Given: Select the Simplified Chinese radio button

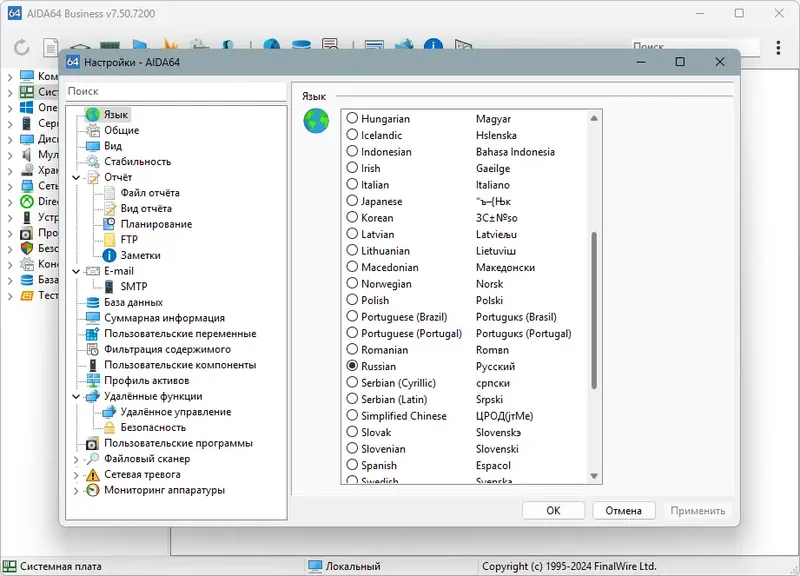Looking at the screenshot, I should (352, 415).
